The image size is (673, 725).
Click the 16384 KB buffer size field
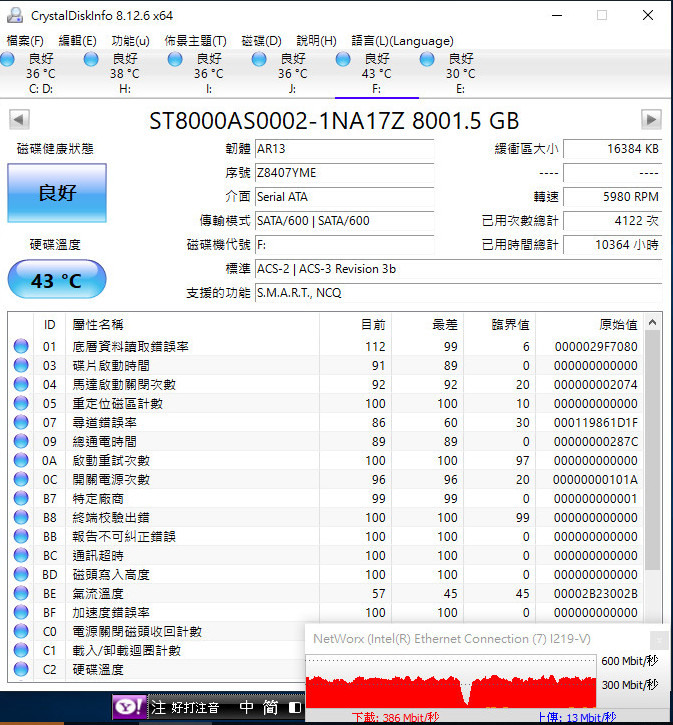(x=612, y=149)
